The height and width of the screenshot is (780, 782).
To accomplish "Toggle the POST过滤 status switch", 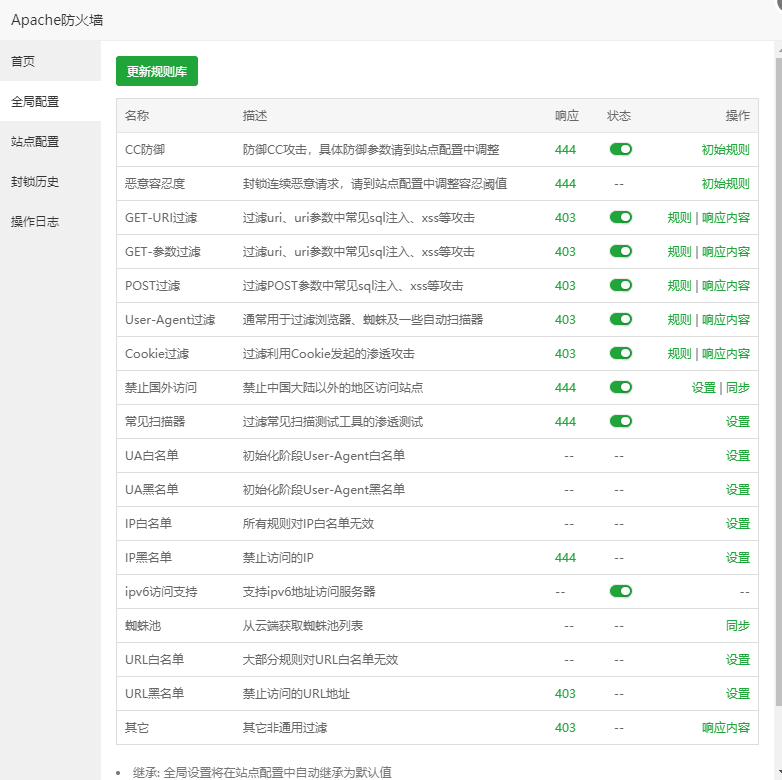I will [x=620, y=285].
